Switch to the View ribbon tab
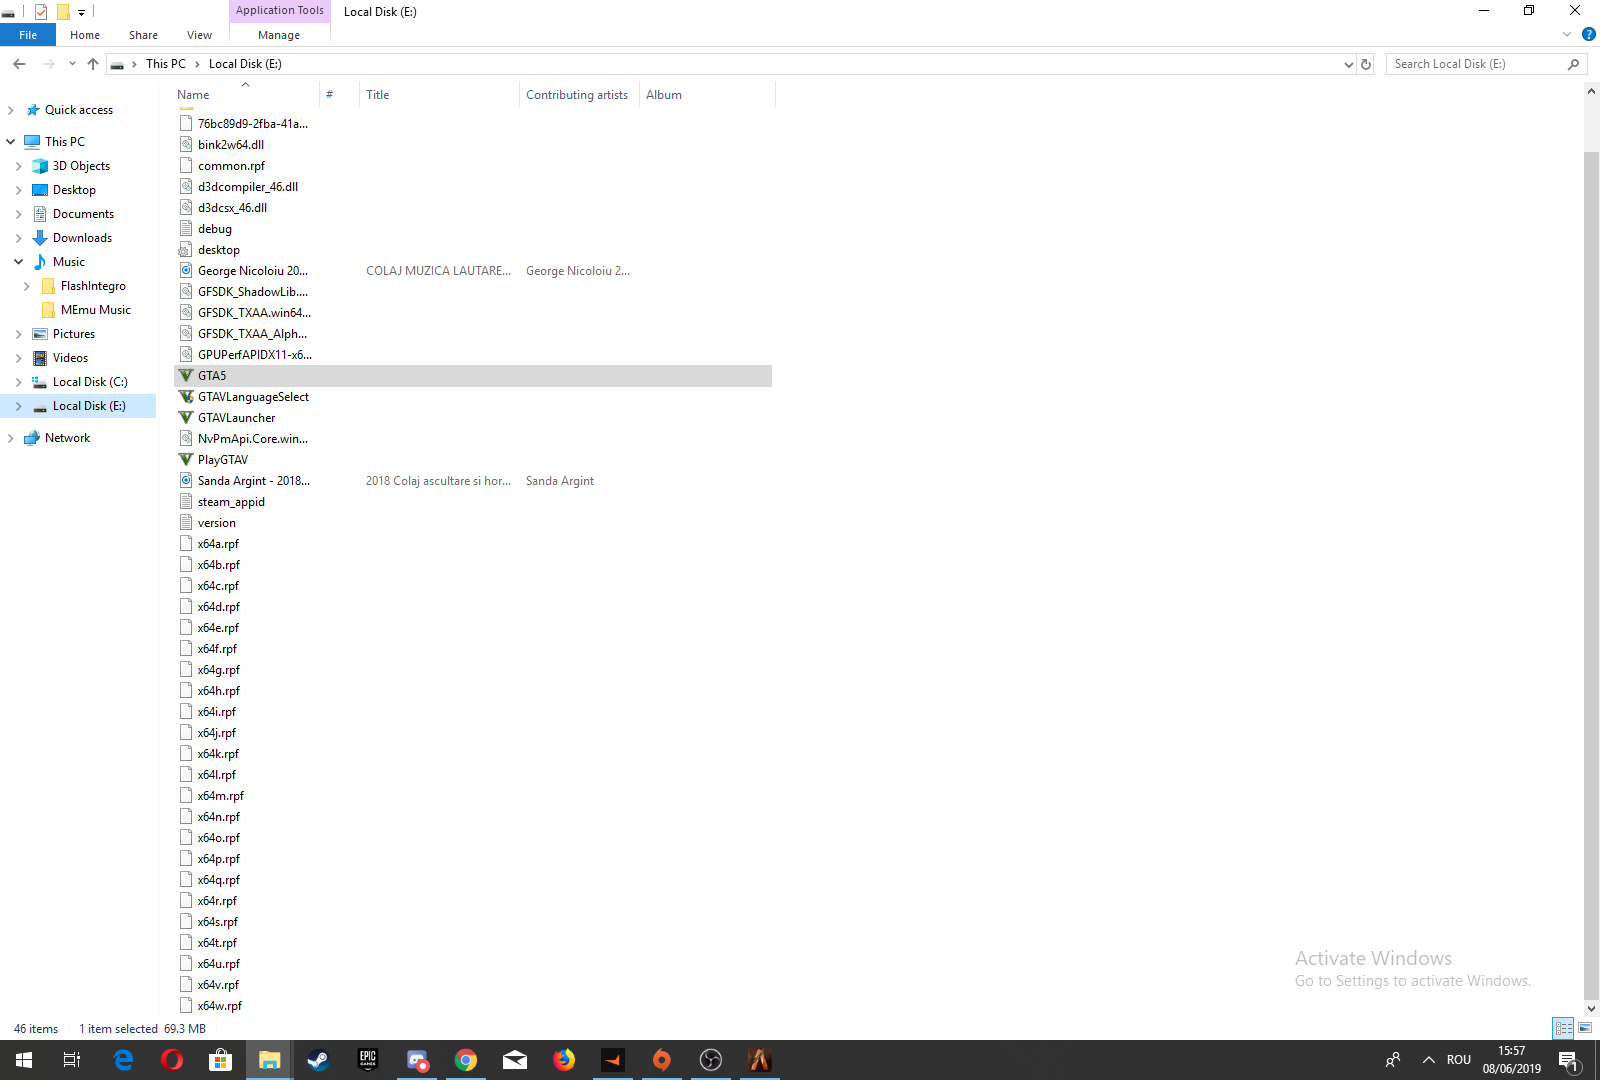The height and width of the screenshot is (1080, 1600). (x=199, y=35)
